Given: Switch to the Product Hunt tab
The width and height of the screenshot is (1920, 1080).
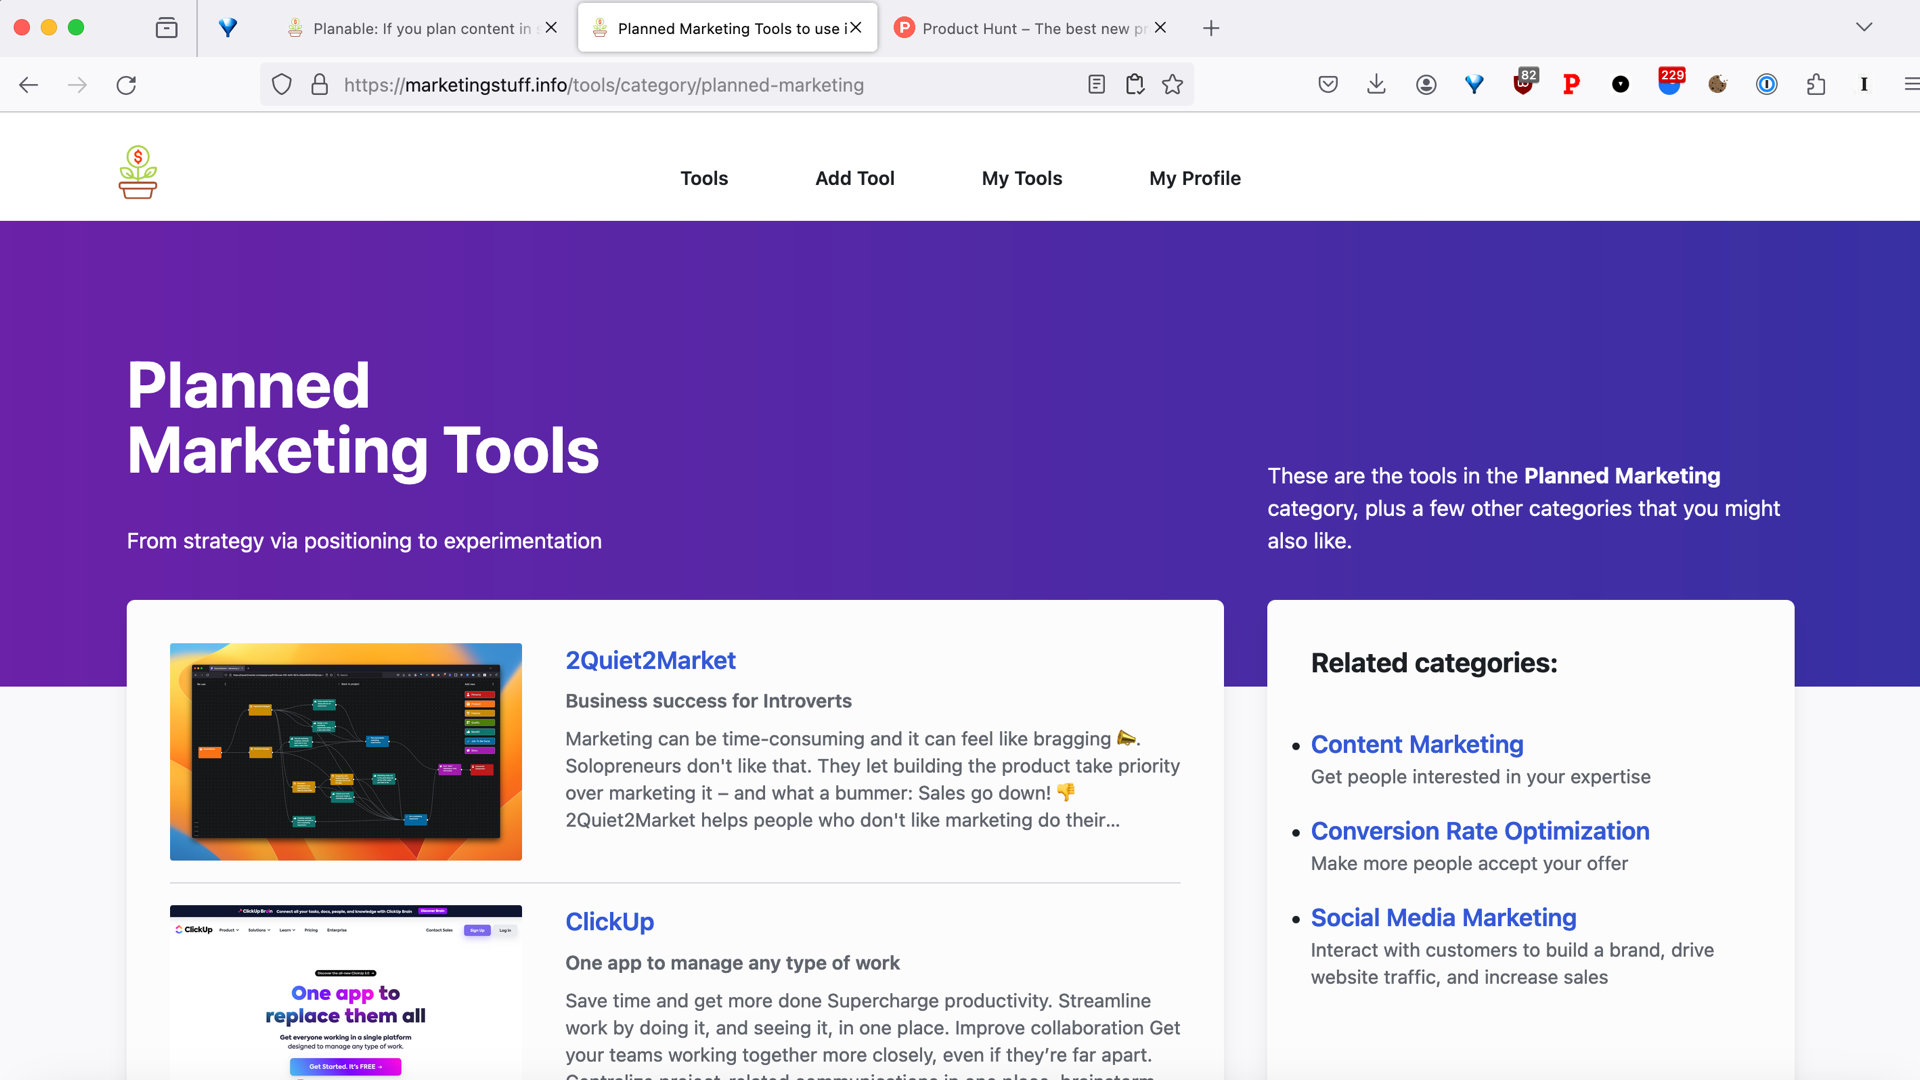Looking at the screenshot, I should [1030, 28].
